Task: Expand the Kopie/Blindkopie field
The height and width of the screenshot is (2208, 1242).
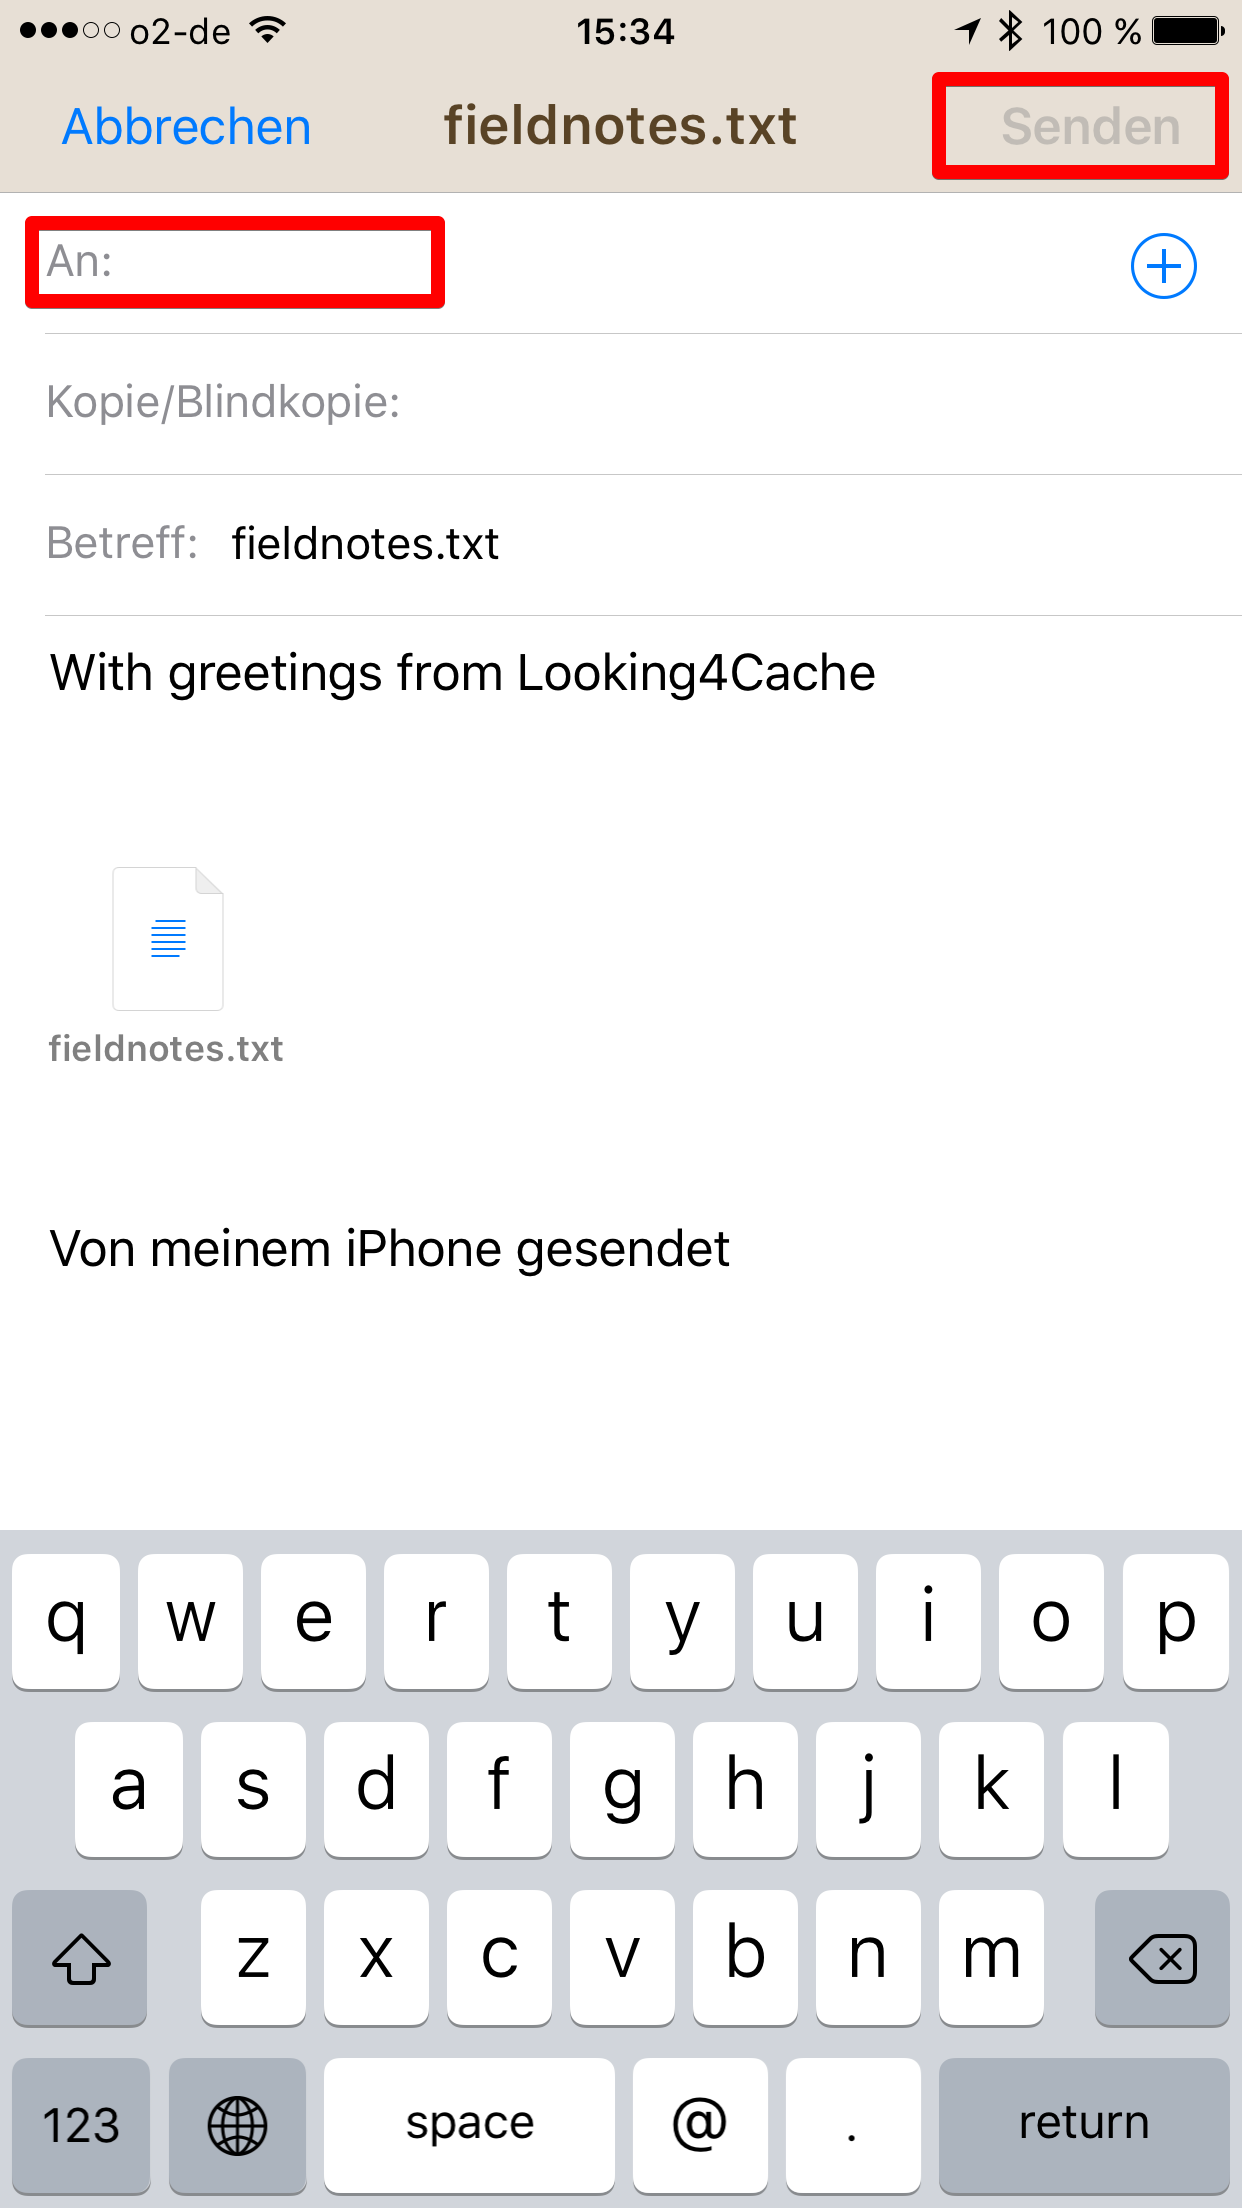Action: coord(643,403)
